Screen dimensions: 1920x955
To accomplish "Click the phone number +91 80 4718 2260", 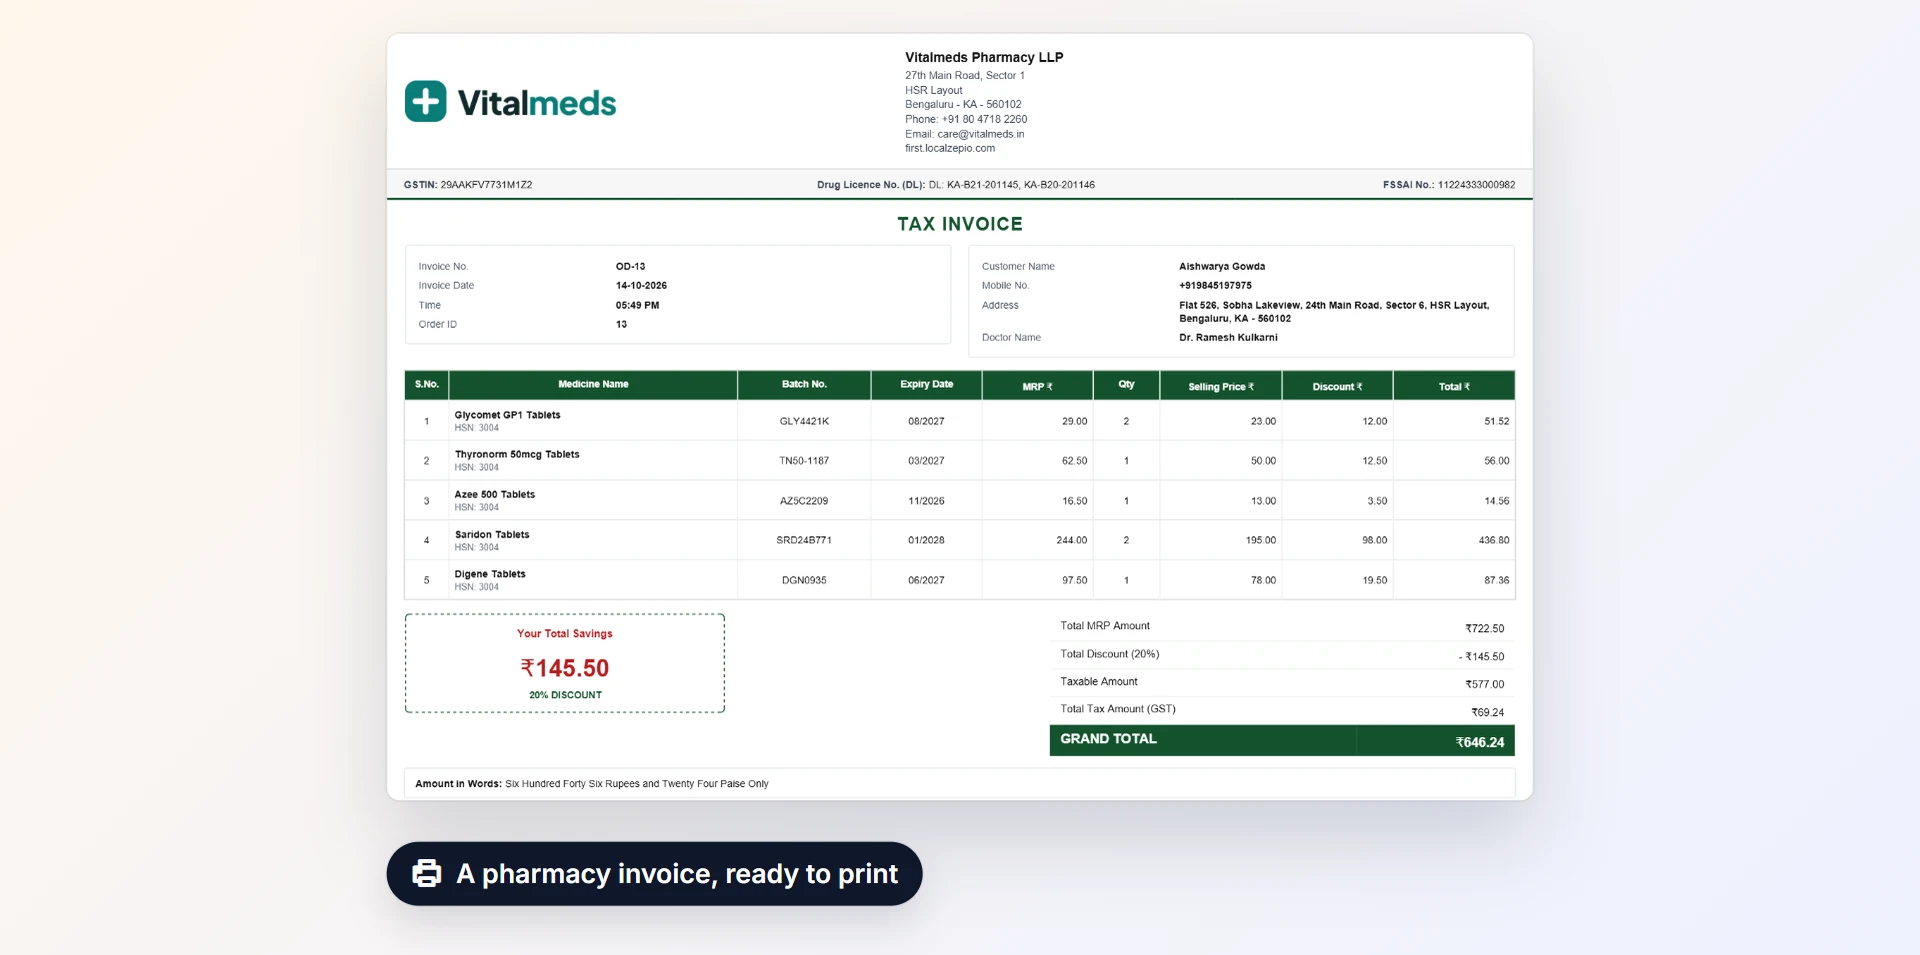I will click(984, 119).
